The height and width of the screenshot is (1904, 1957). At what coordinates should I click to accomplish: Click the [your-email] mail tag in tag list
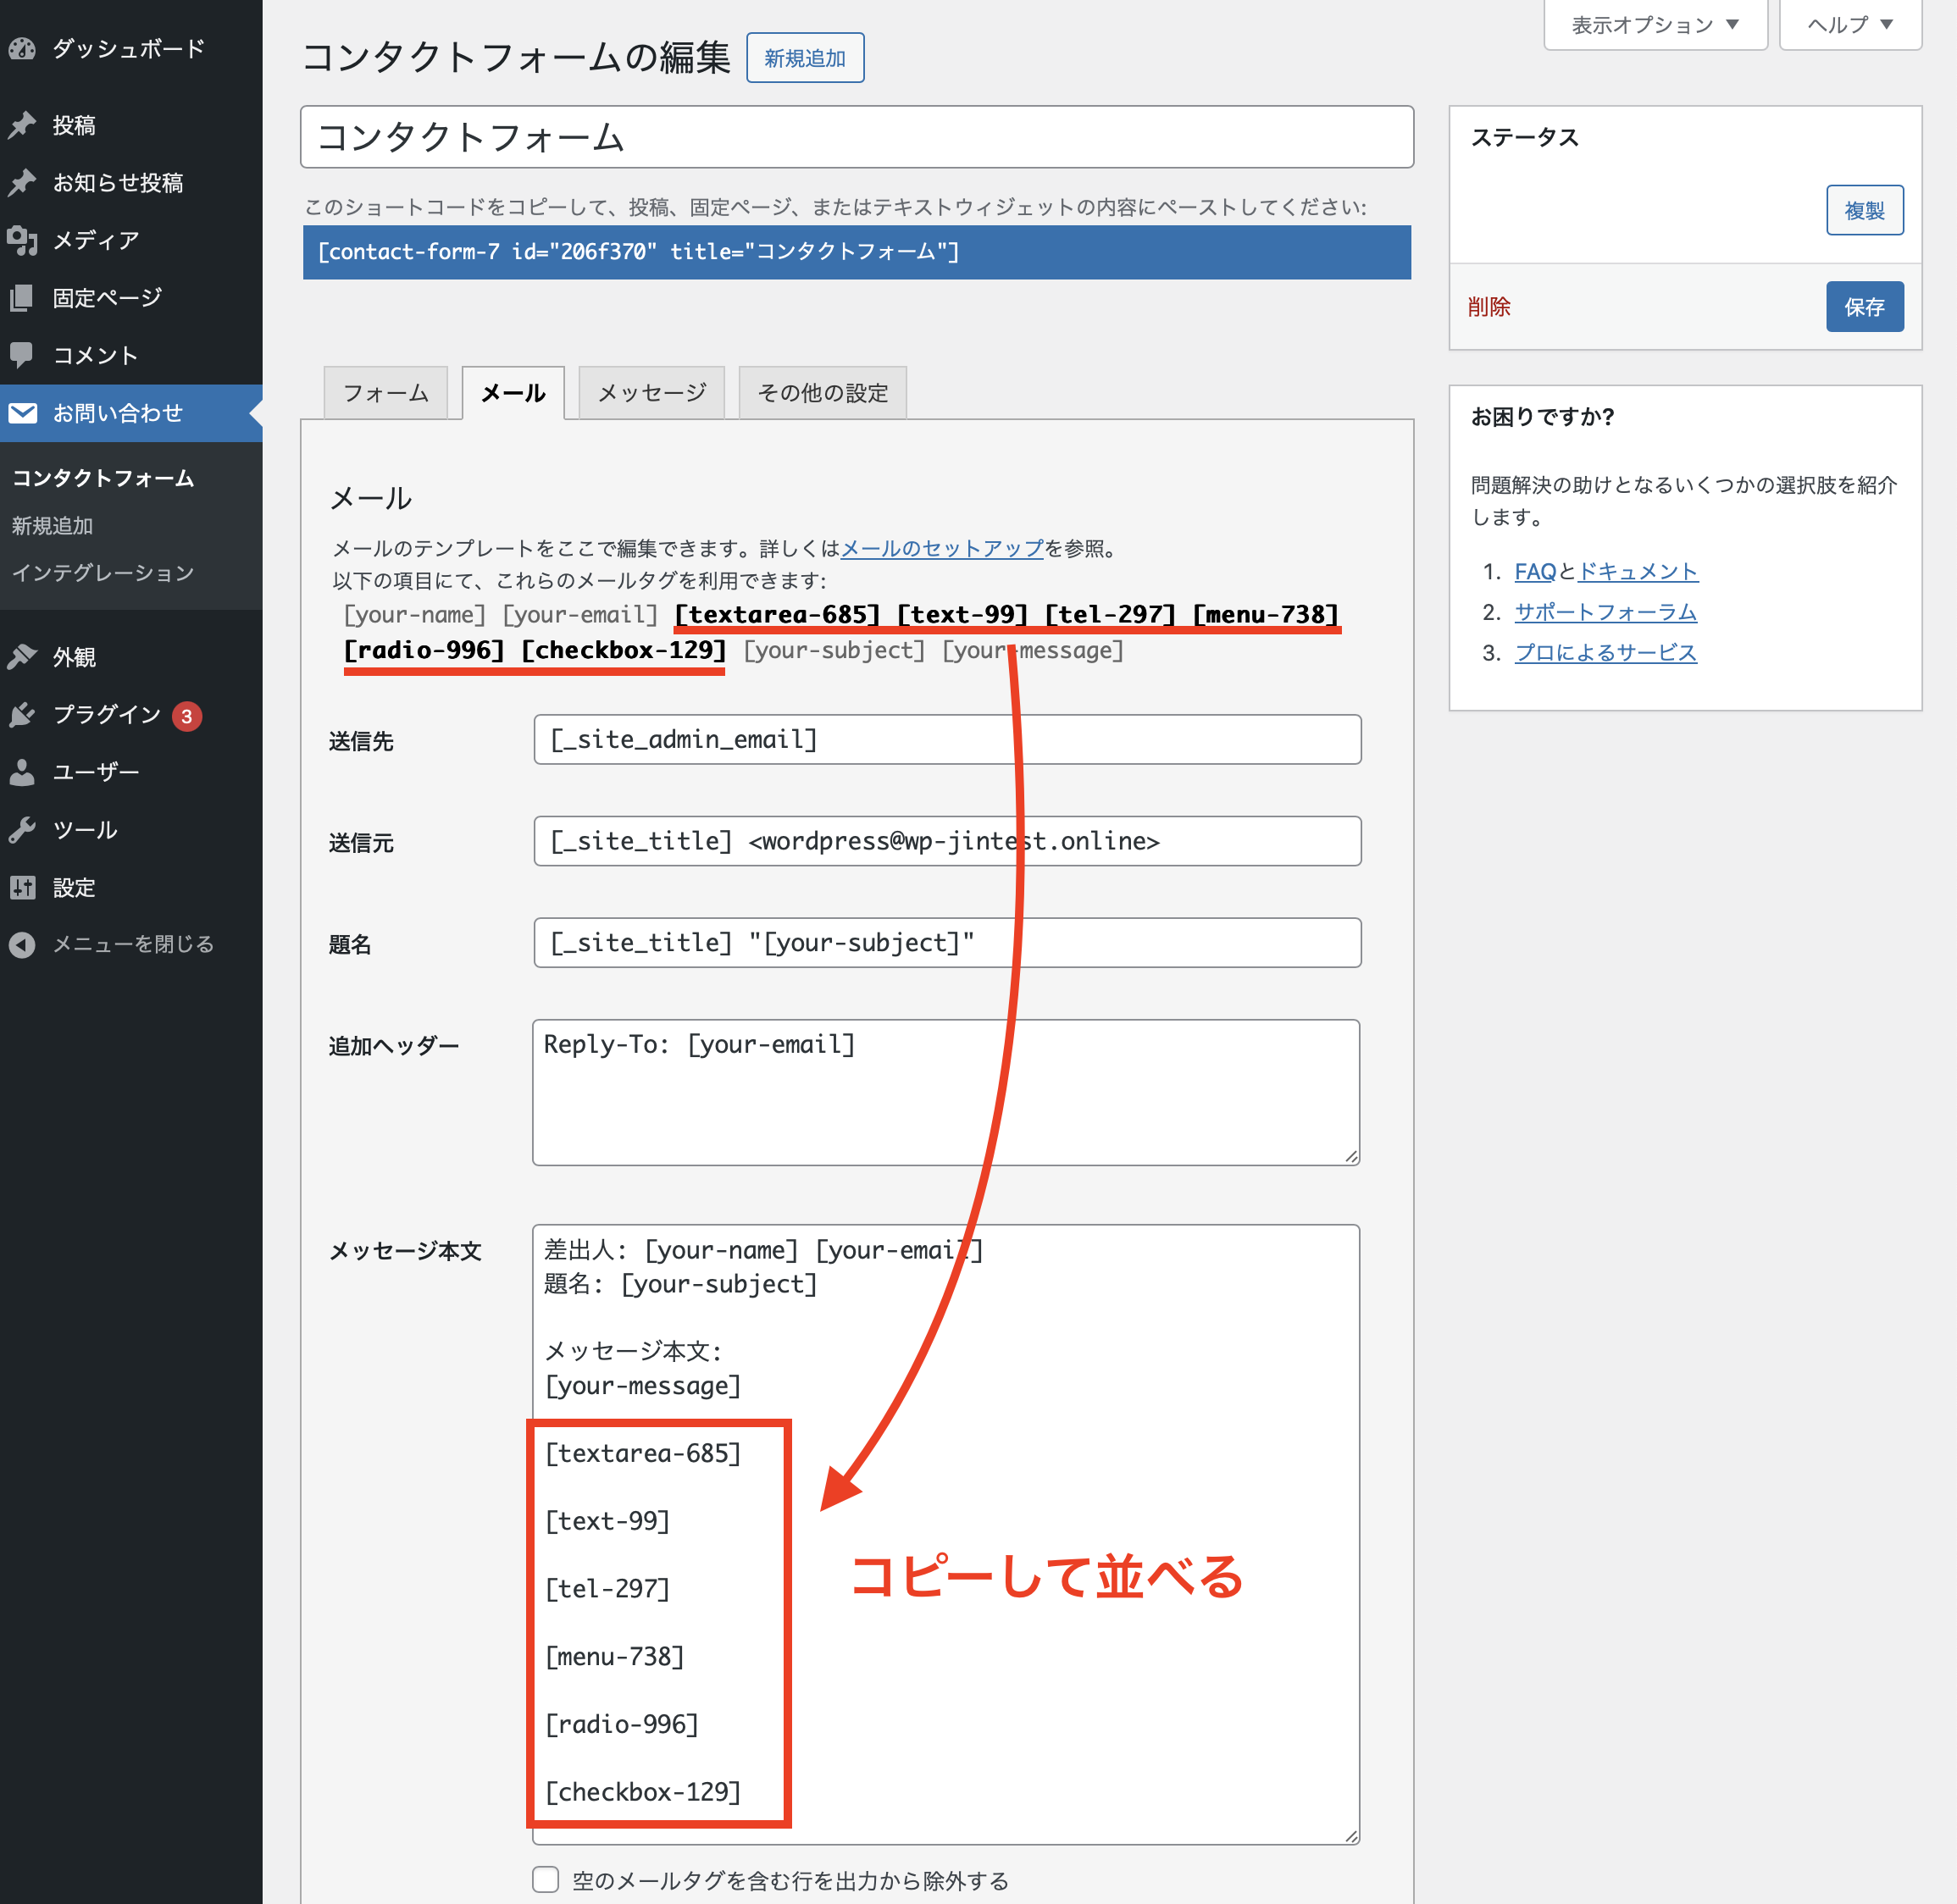pos(580,614)
